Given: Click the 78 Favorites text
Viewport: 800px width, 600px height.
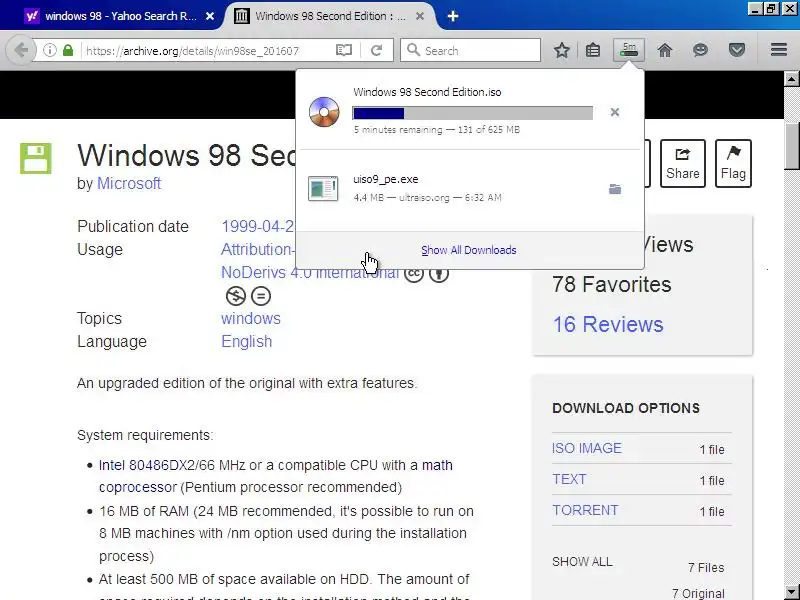Looking at the screenshot, I should [612, 284].
